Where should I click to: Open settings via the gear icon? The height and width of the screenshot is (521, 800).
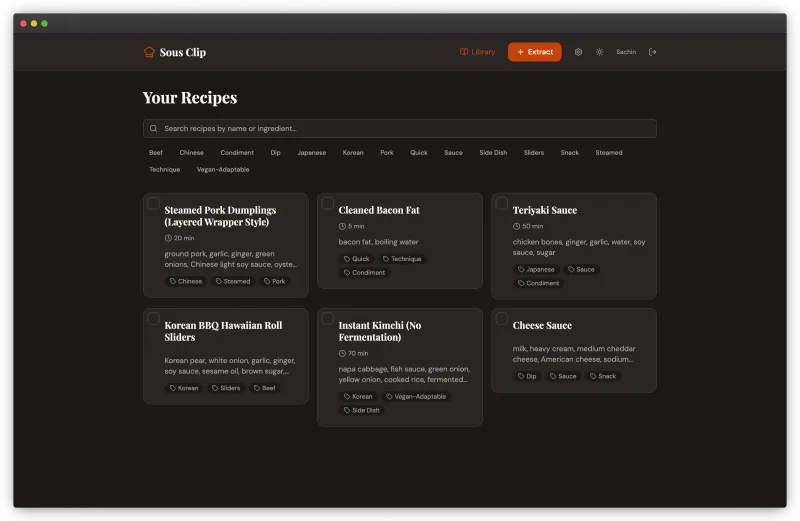pos(578,52)
